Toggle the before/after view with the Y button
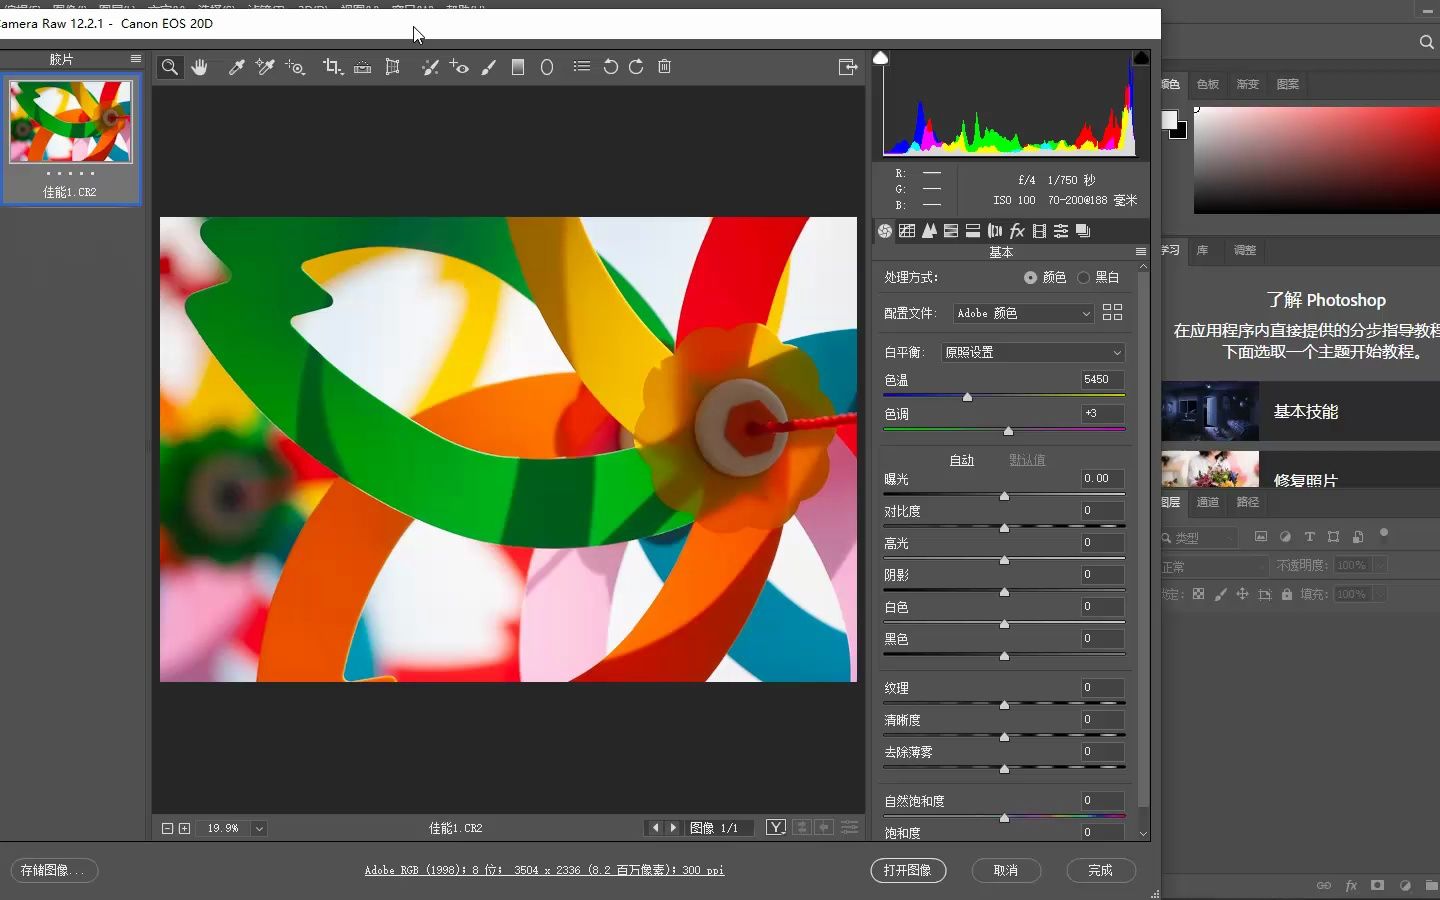This screenshot has width=1440, height=900. (x=776, y=828)
